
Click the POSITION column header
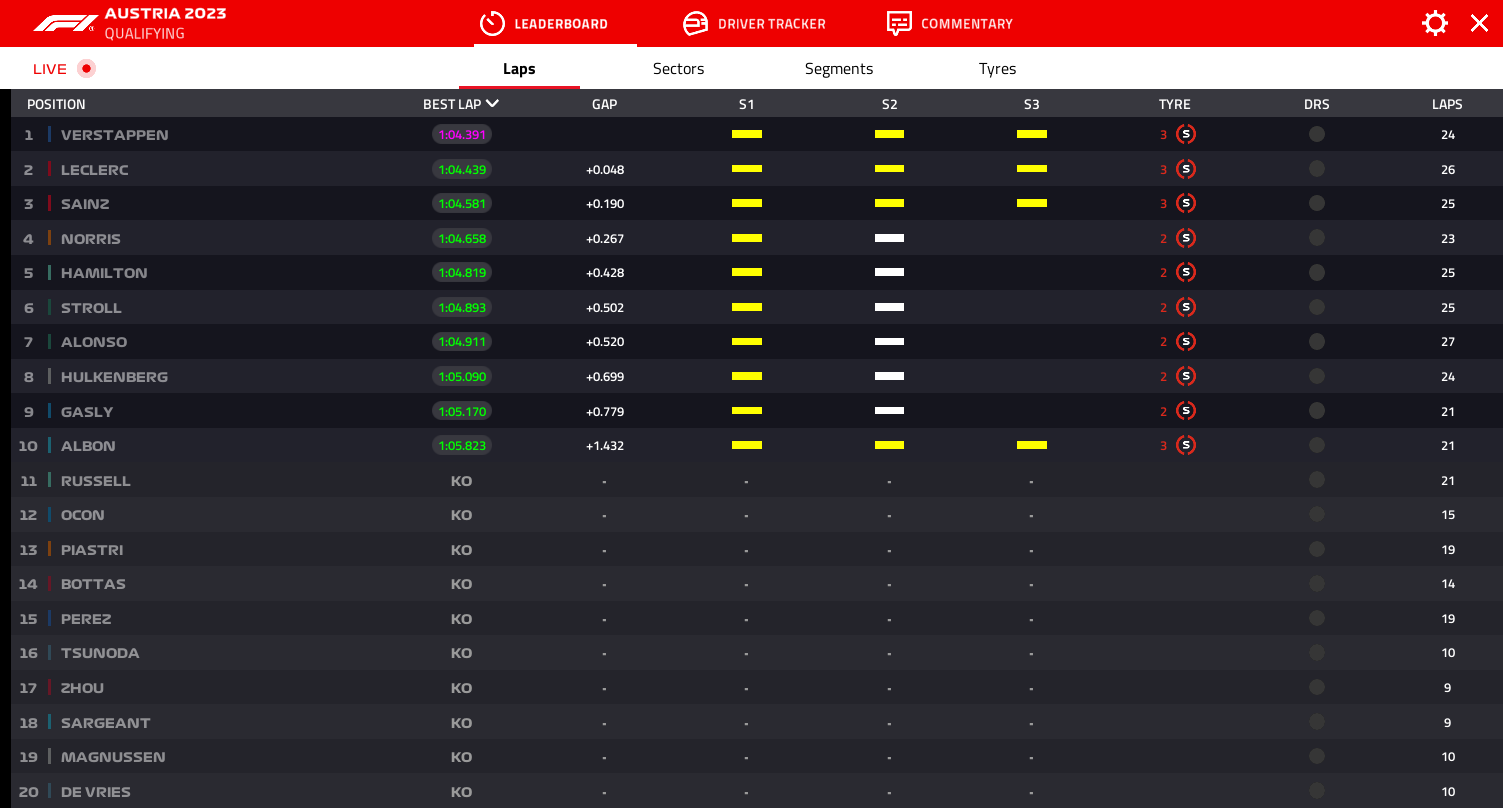click(56, 104)
